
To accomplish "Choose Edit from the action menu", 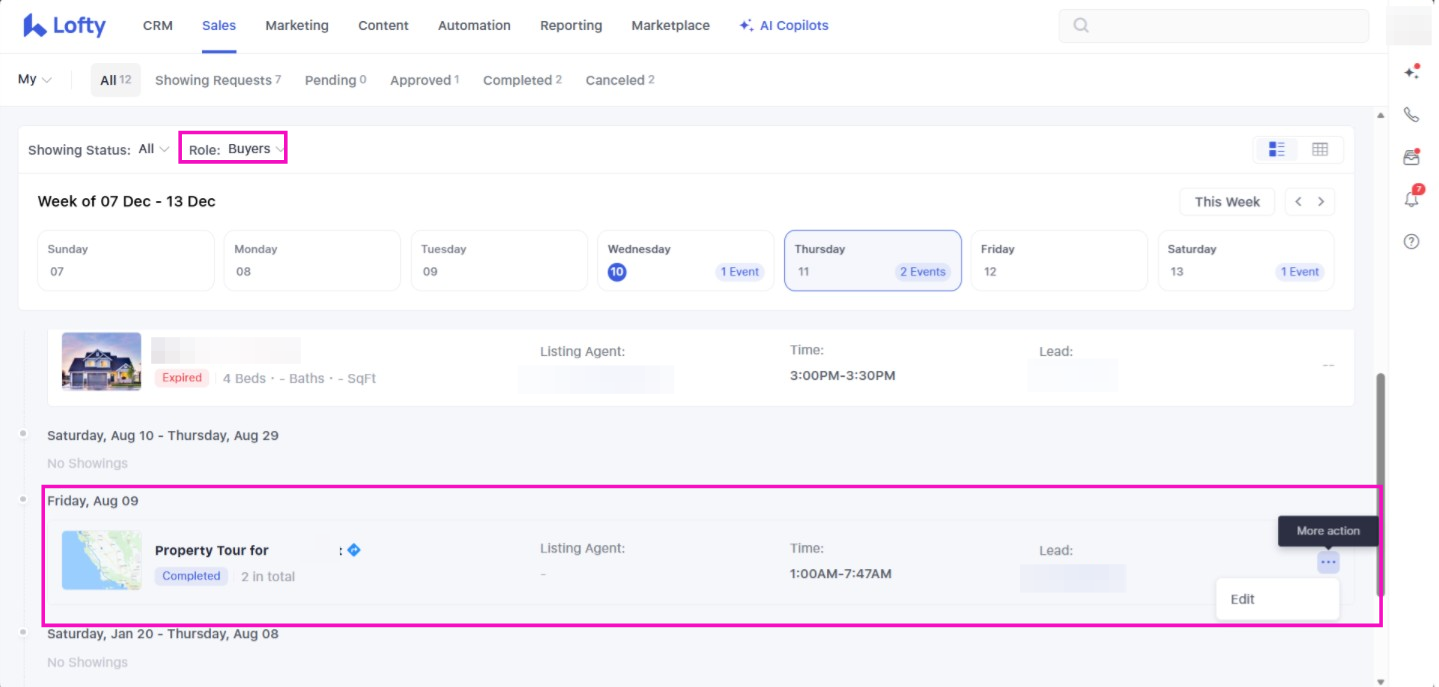I will click(1242, 599).
